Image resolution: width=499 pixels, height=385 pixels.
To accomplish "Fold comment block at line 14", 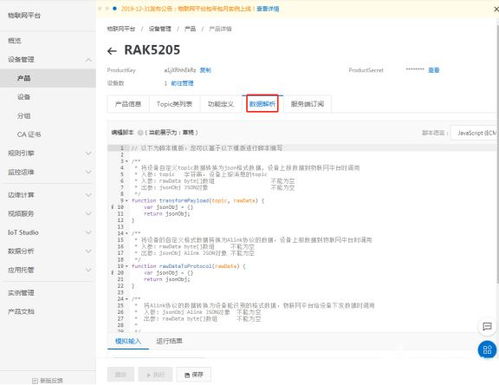I will [127, 233].
